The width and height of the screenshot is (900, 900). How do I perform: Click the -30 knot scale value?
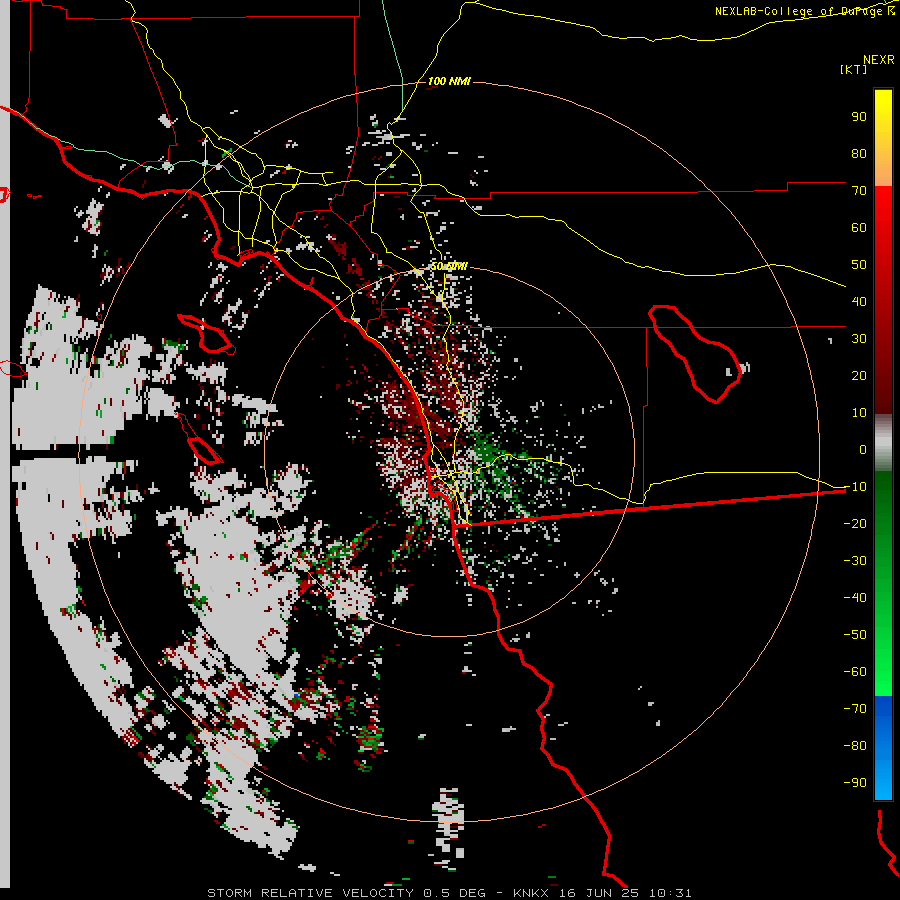855,561
